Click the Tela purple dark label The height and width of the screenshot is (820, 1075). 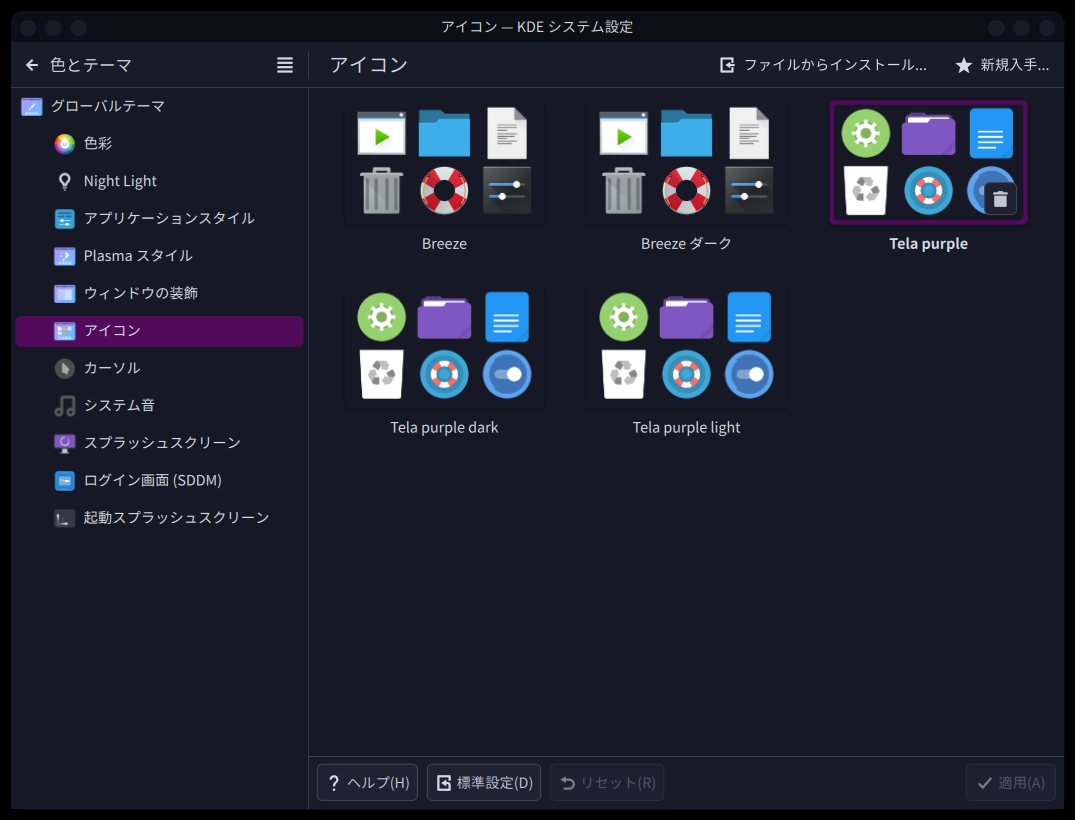click(x=444, y=428)
